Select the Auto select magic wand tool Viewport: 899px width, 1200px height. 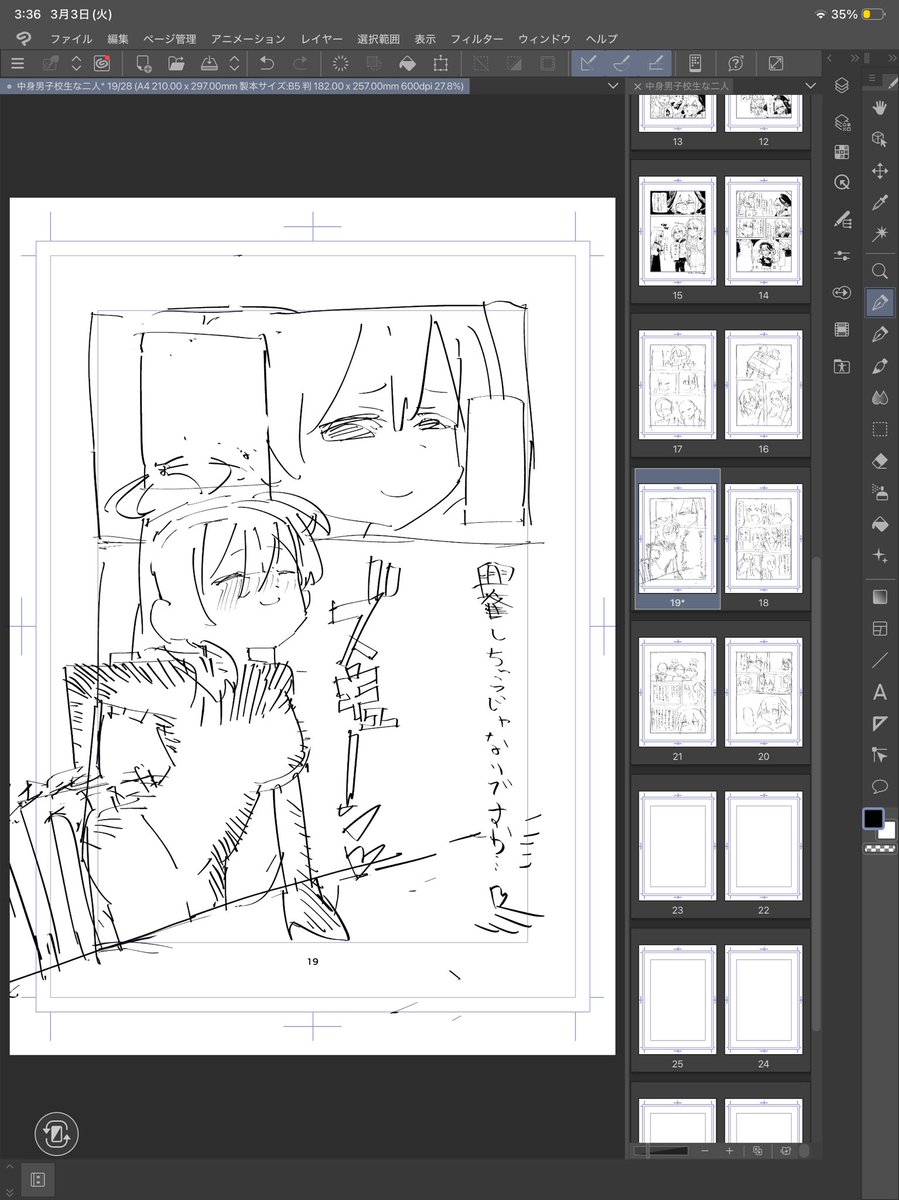[x=880, y=234]
